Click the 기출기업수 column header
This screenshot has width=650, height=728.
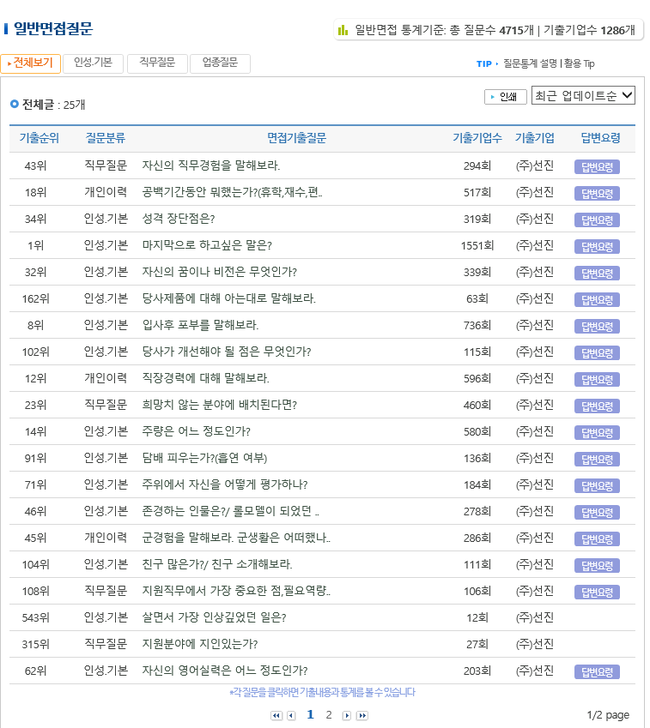pos(477,138)
